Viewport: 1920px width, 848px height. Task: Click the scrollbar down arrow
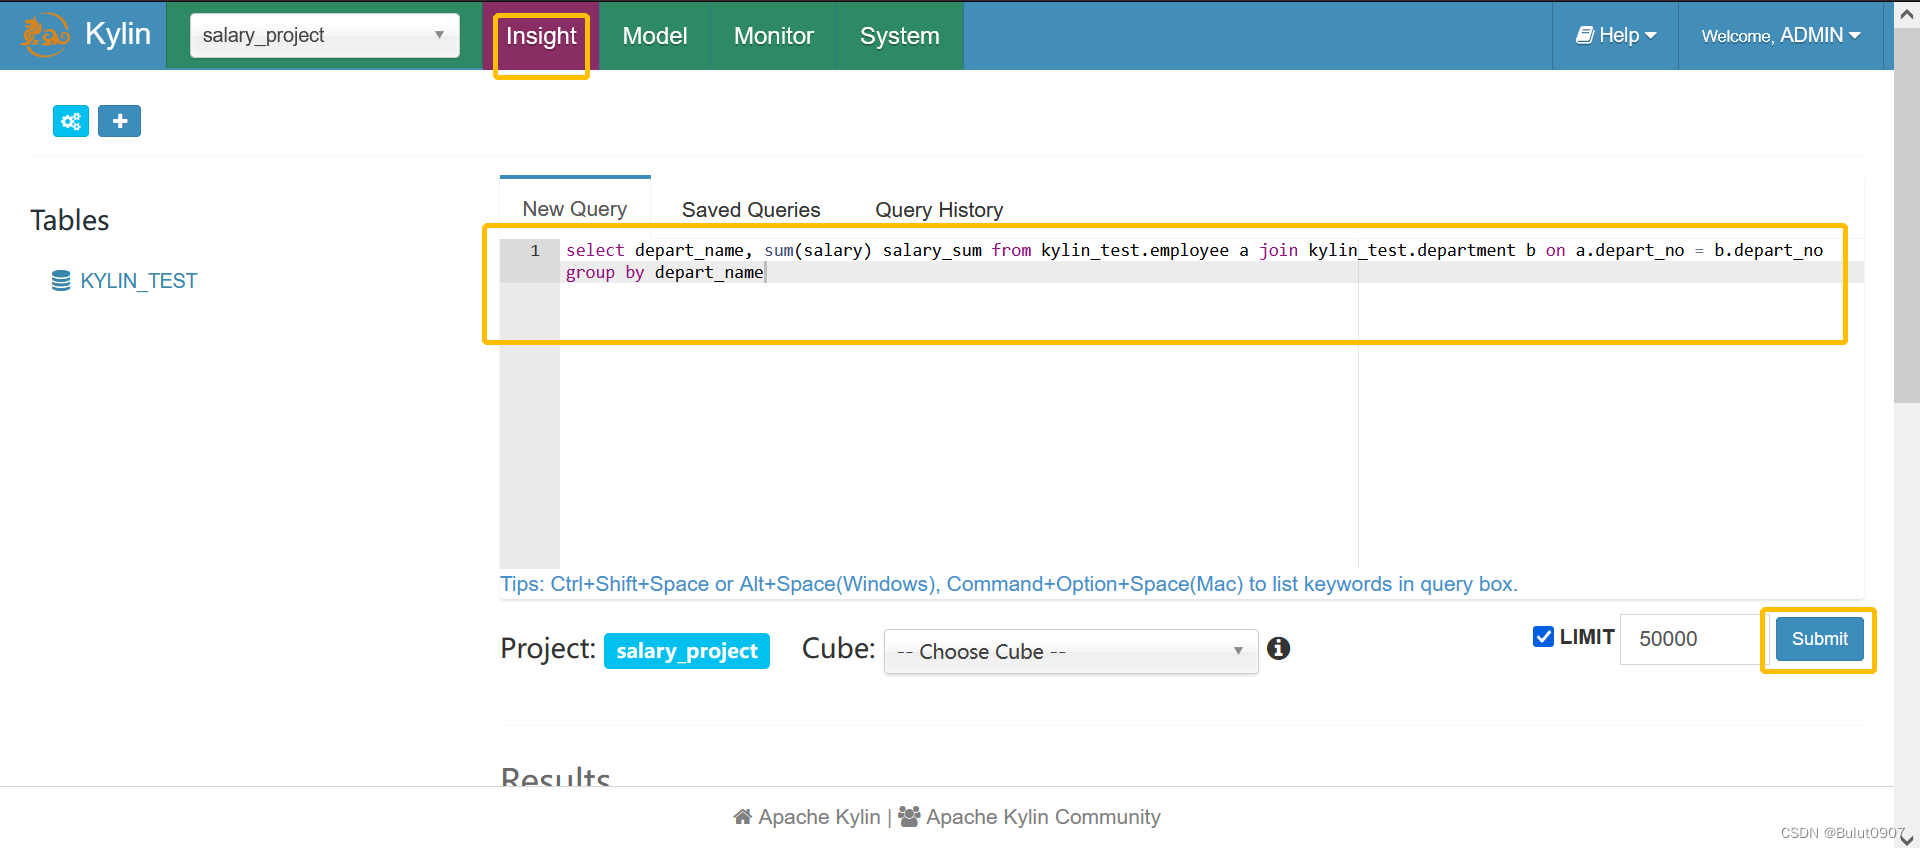tap(1907, 838)
